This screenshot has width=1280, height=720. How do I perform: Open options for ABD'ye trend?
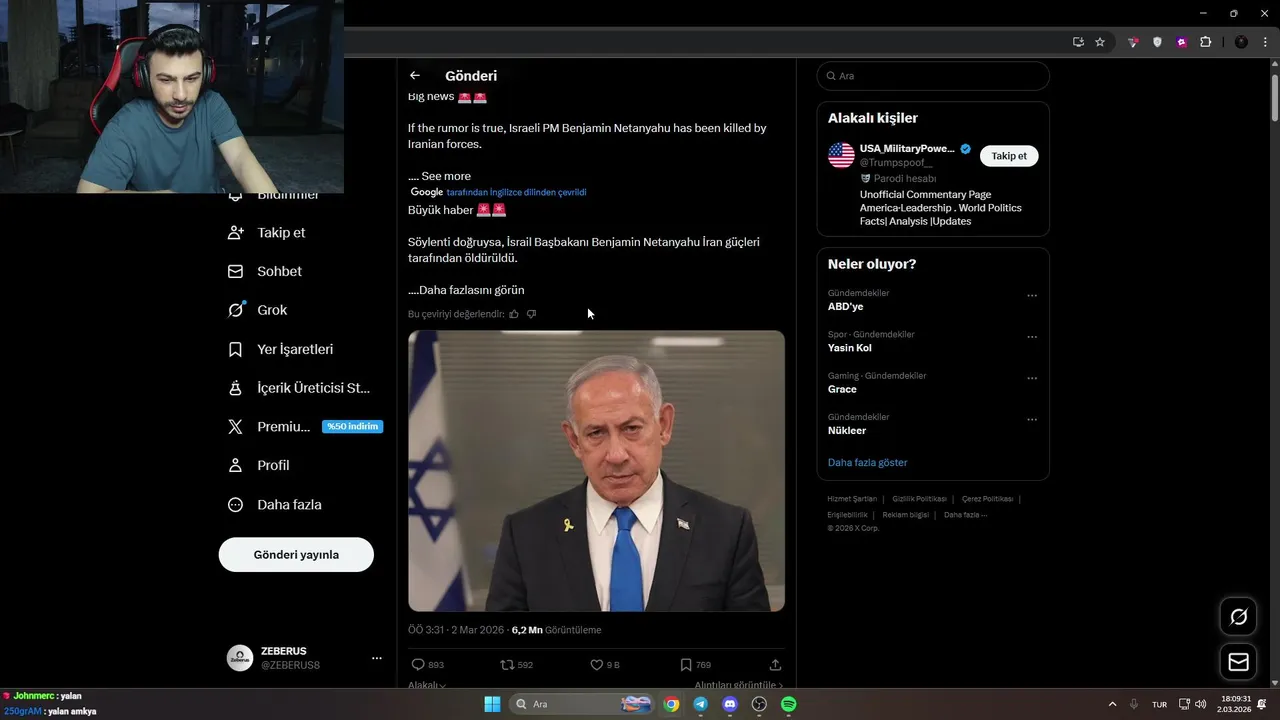pyautogui.click(x=1032, y=296)
